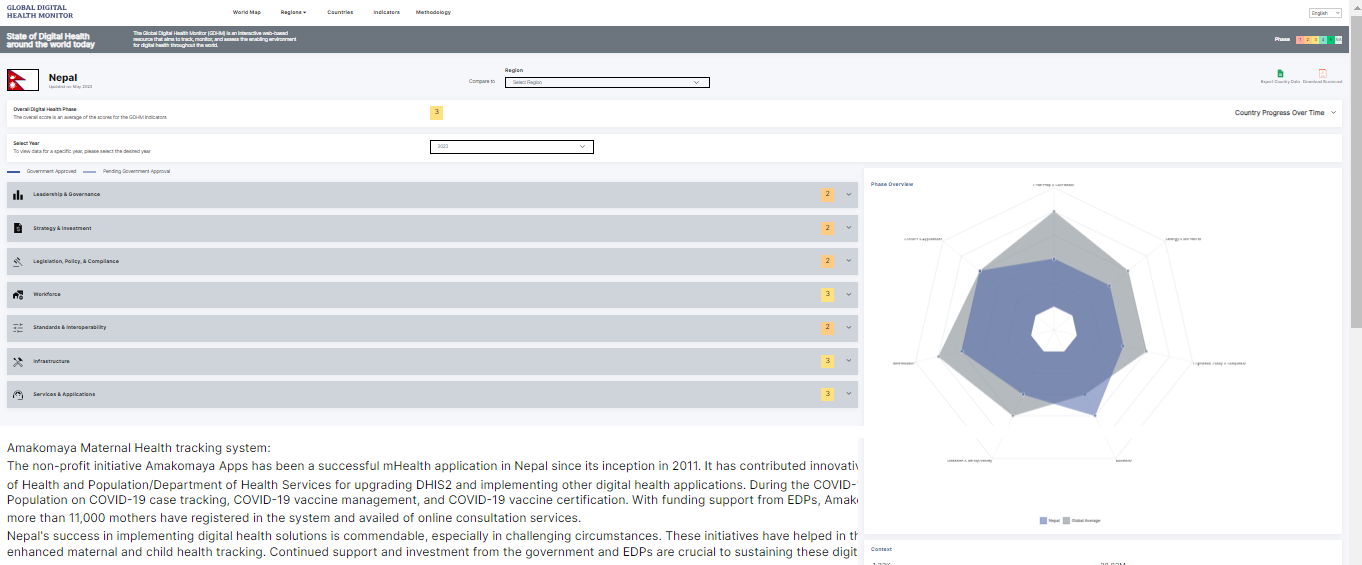
Task: Click the Phase 2 orange legend swatch
Action: 1307,39
